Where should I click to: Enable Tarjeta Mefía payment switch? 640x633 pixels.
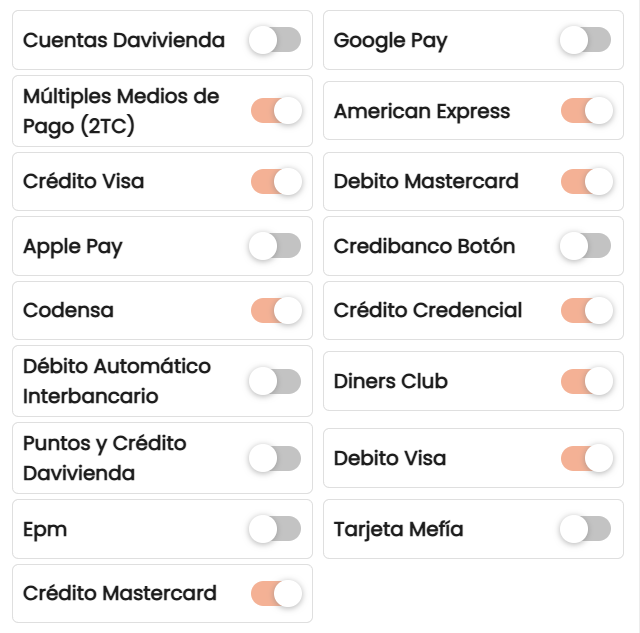(586, 529)
